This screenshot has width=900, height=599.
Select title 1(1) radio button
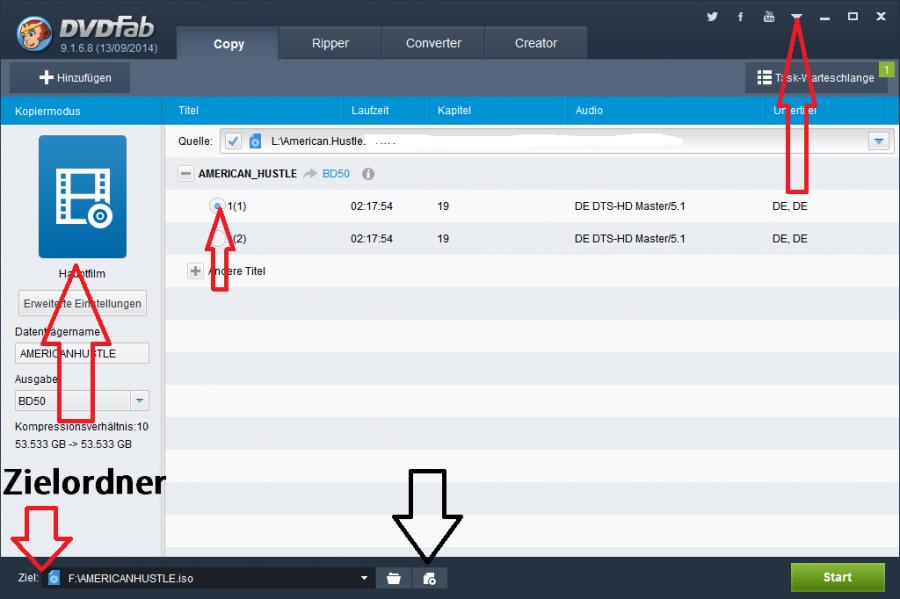[x=218, y=206]
